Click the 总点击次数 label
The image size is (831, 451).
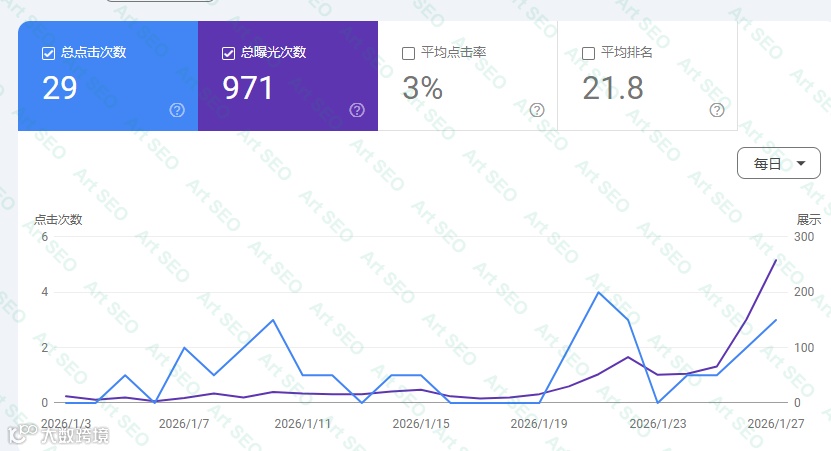click(93, 52)
